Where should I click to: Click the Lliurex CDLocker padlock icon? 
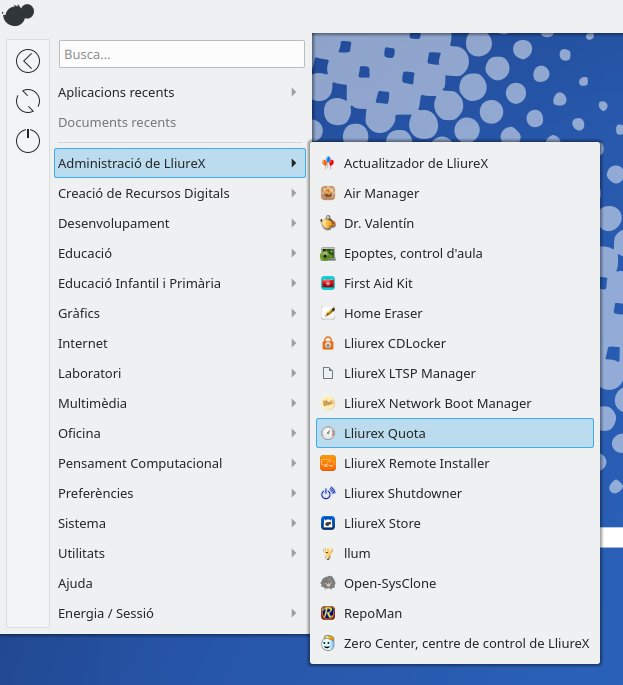point(327,343)
